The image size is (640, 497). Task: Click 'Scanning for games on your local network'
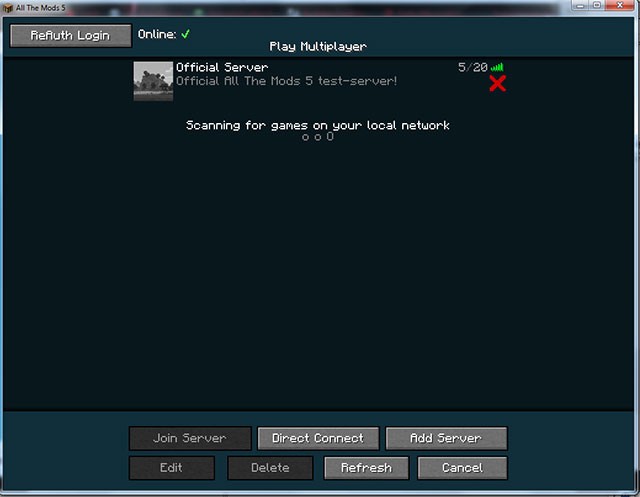coord(318,125)
